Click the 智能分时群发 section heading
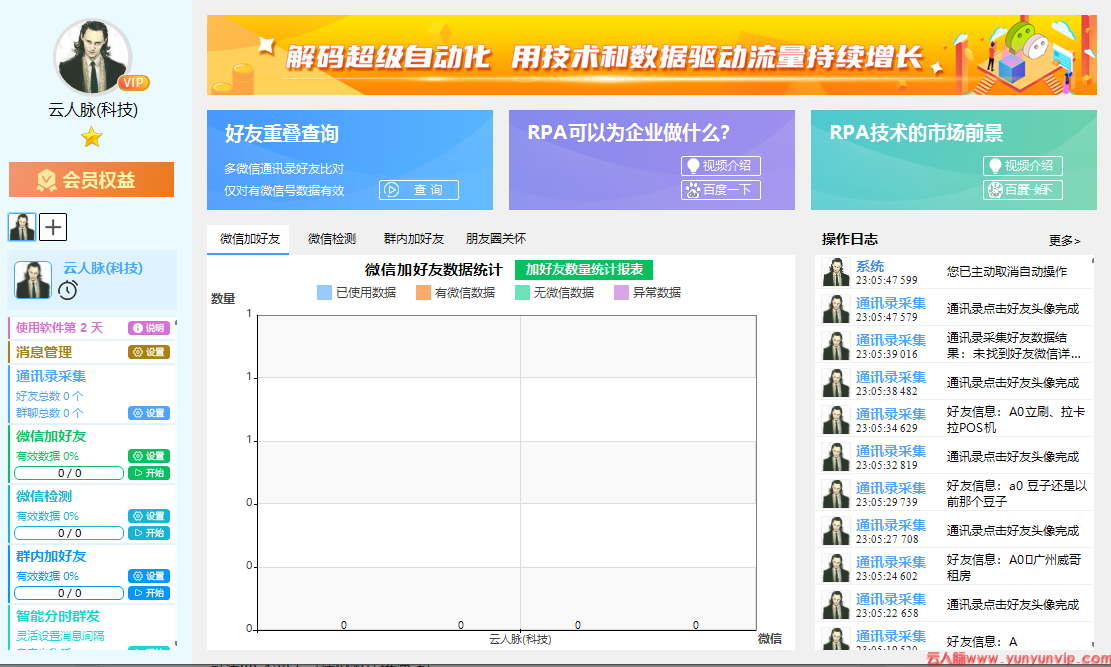Image resolution: width=1111 pixels, height=667 pixels. click(58, 616)
